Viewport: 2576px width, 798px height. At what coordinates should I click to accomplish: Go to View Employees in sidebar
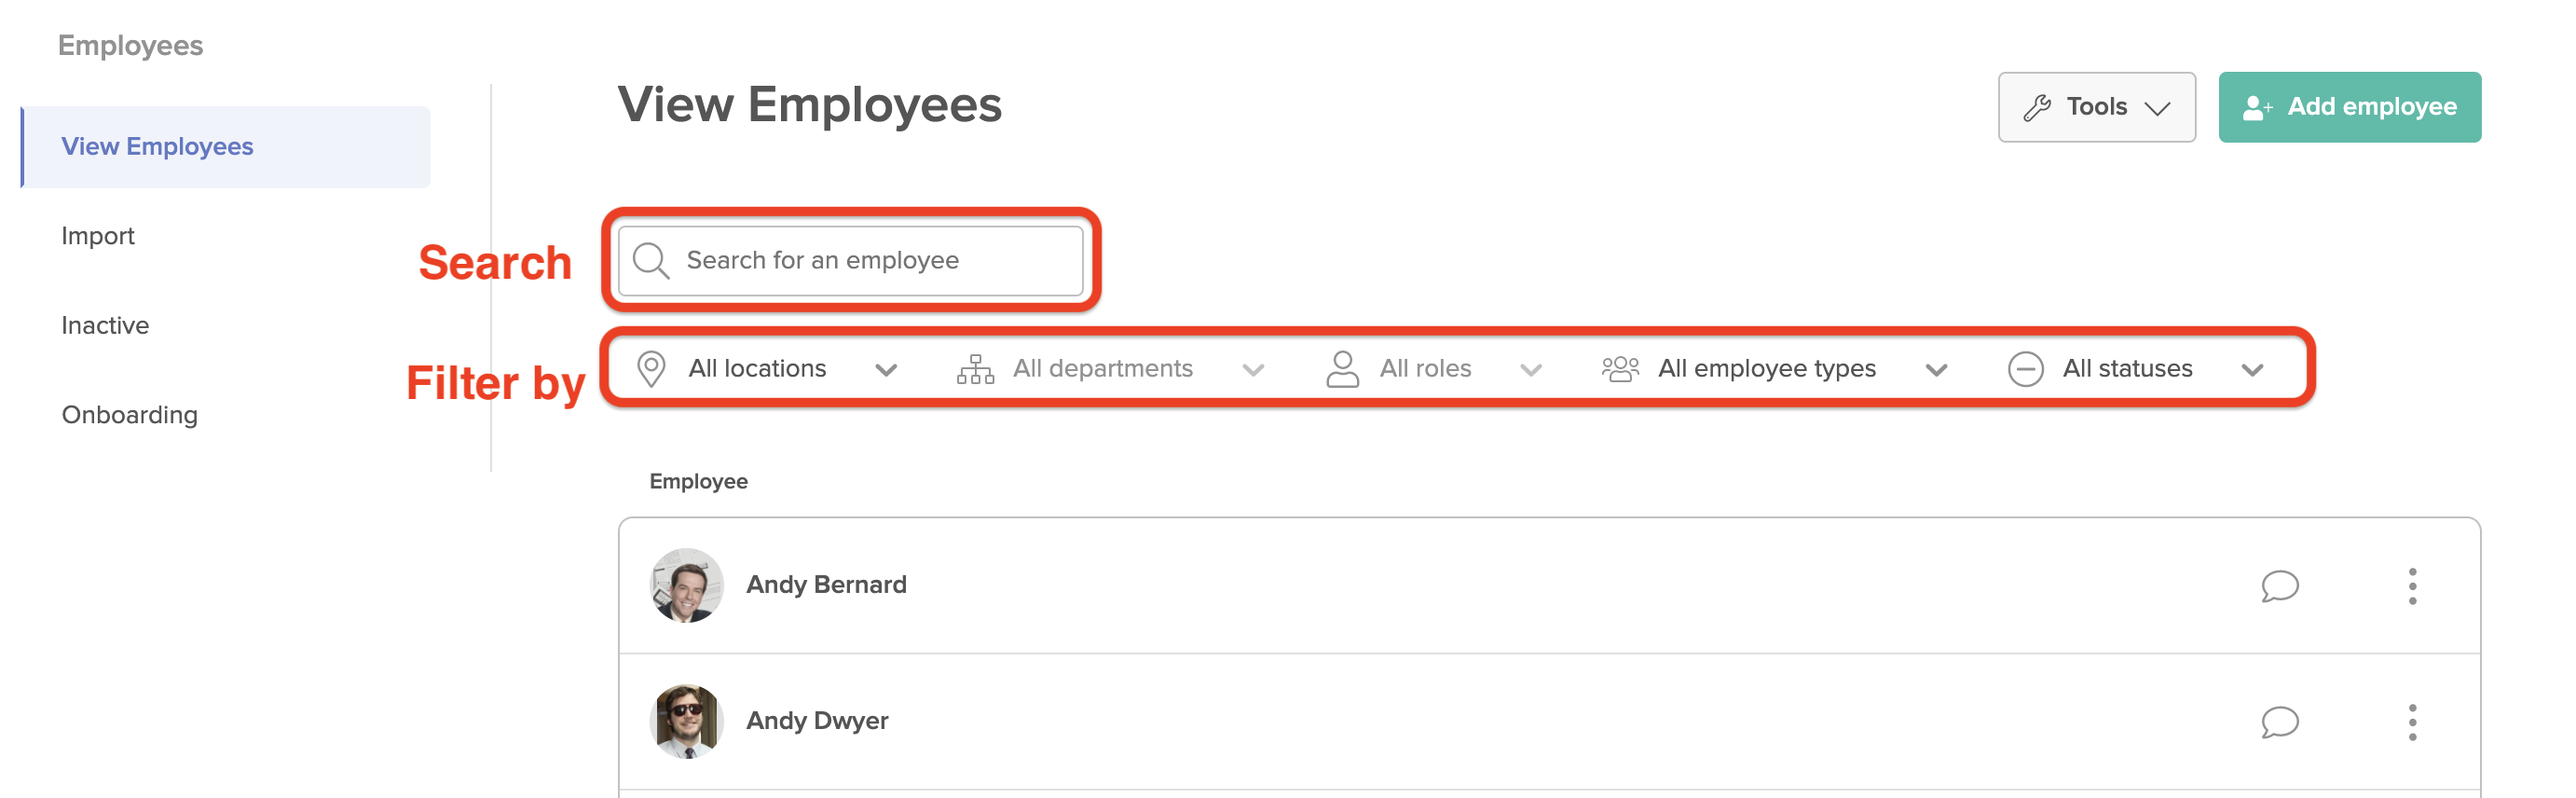pos(226,147)
